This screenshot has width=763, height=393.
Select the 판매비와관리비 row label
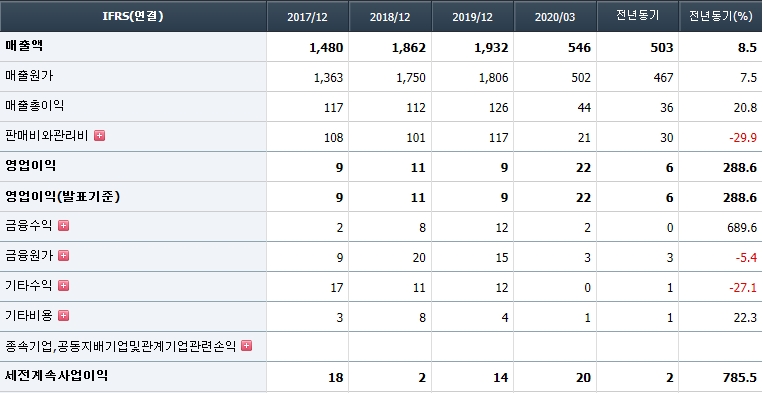tap(47, 136)
